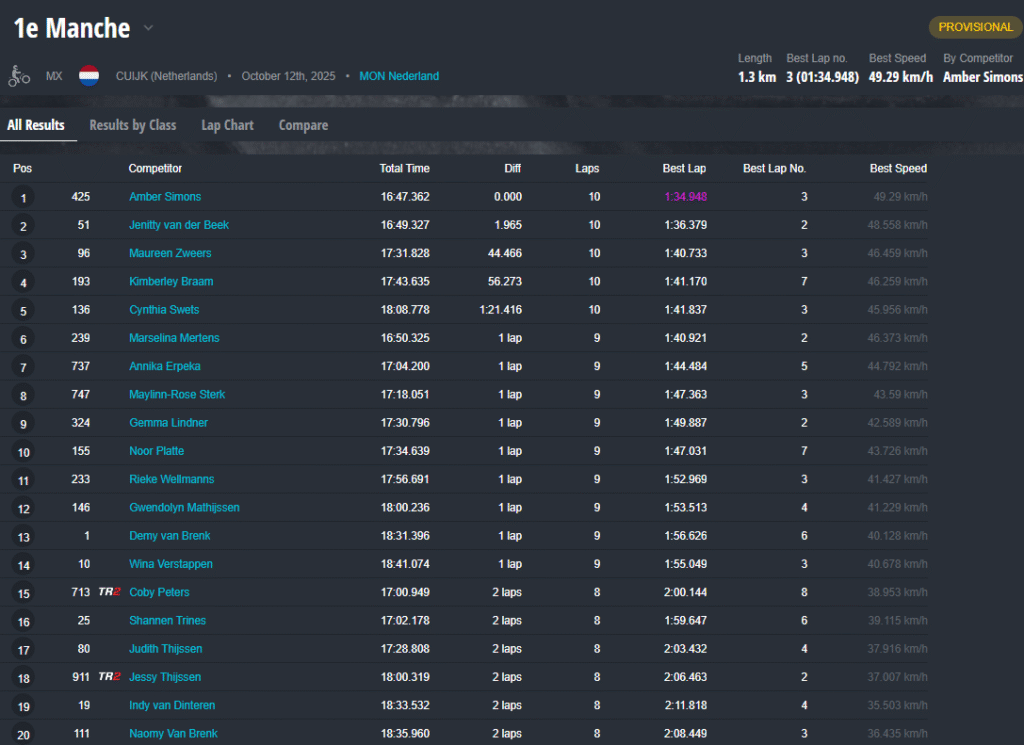1024x745 pixels.
Task: Click the Netherlands flag icon
Action: 89,76
